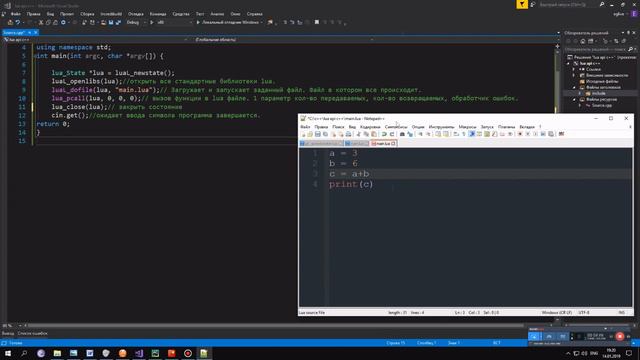The width and height of the screenshot is (640, 360).
Task: Expand Ссылки node in Solution Explorer
Action: 574,69
